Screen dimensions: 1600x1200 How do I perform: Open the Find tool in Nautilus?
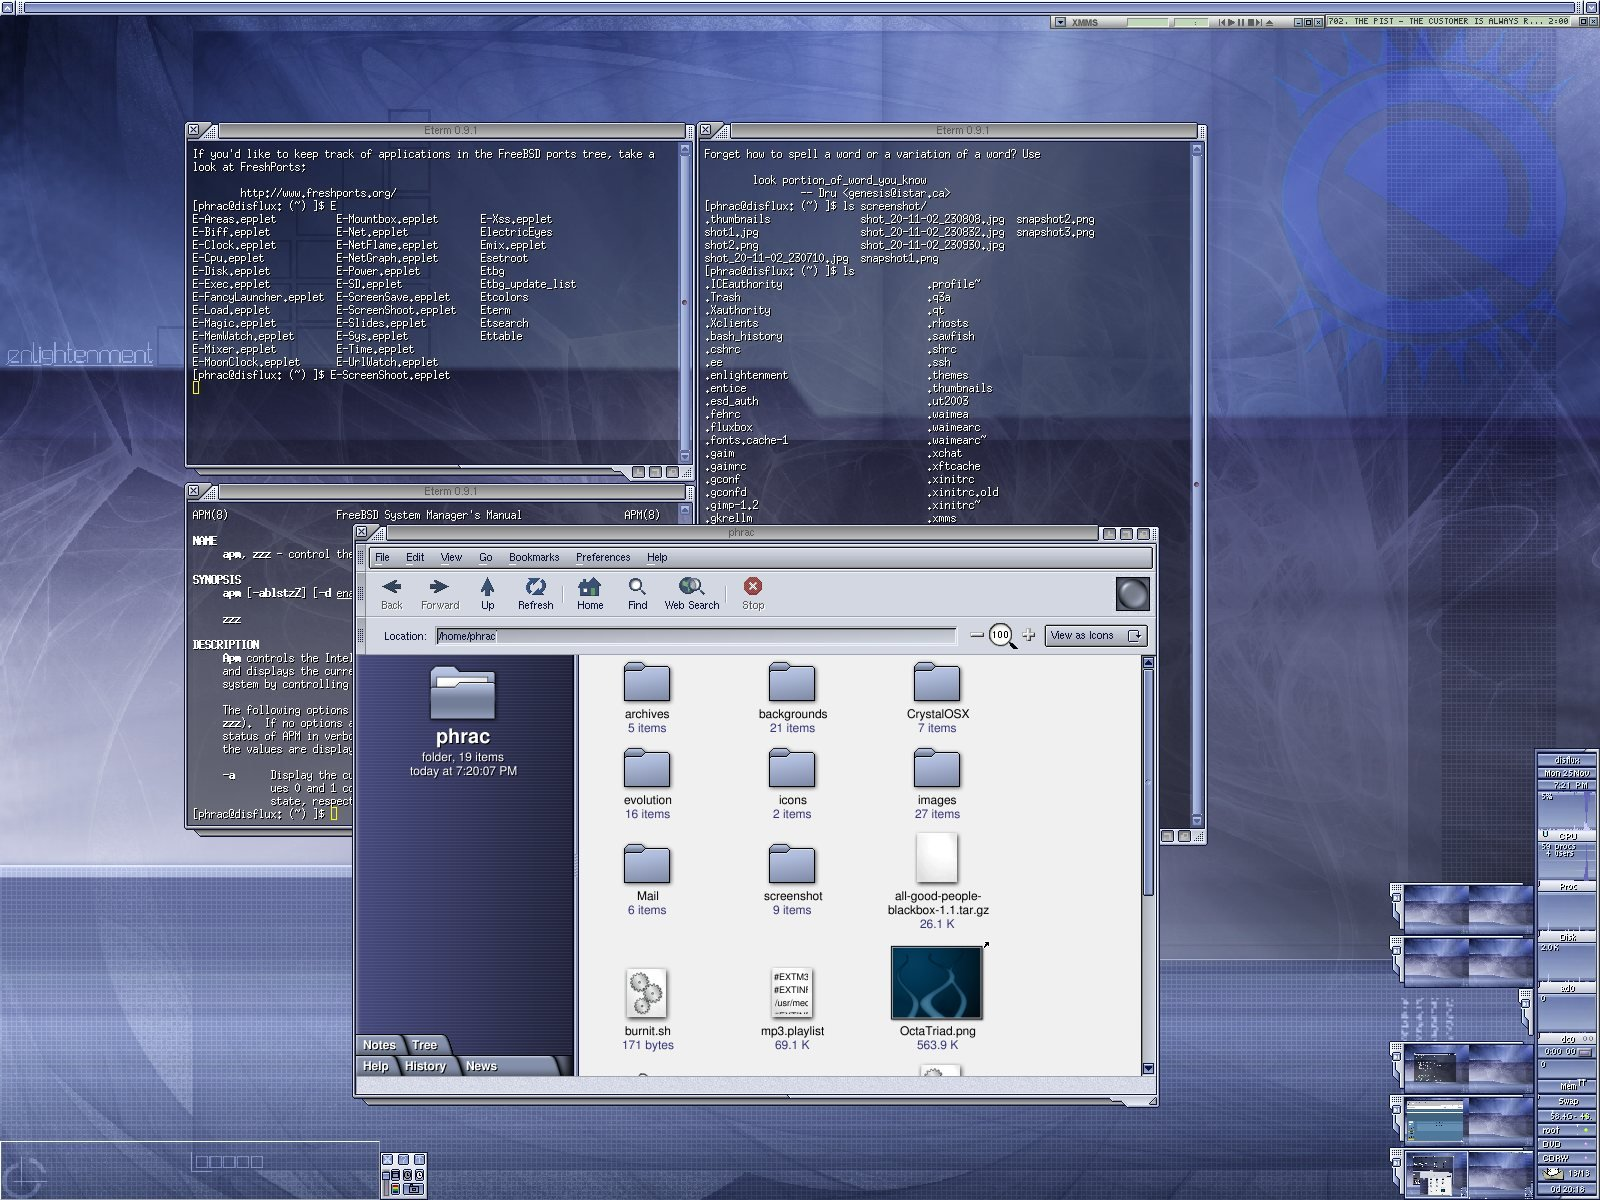click(x=637, y=592)
